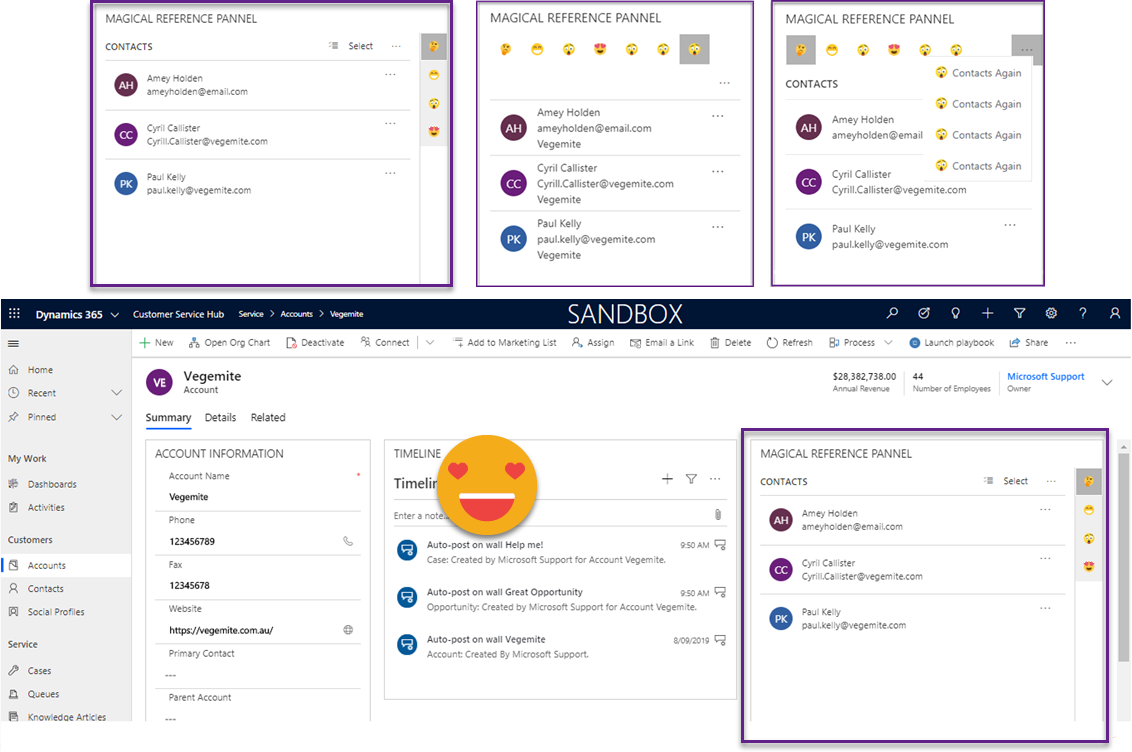Expand the Dynamics 365 app switcher chevron

(115, 315)
